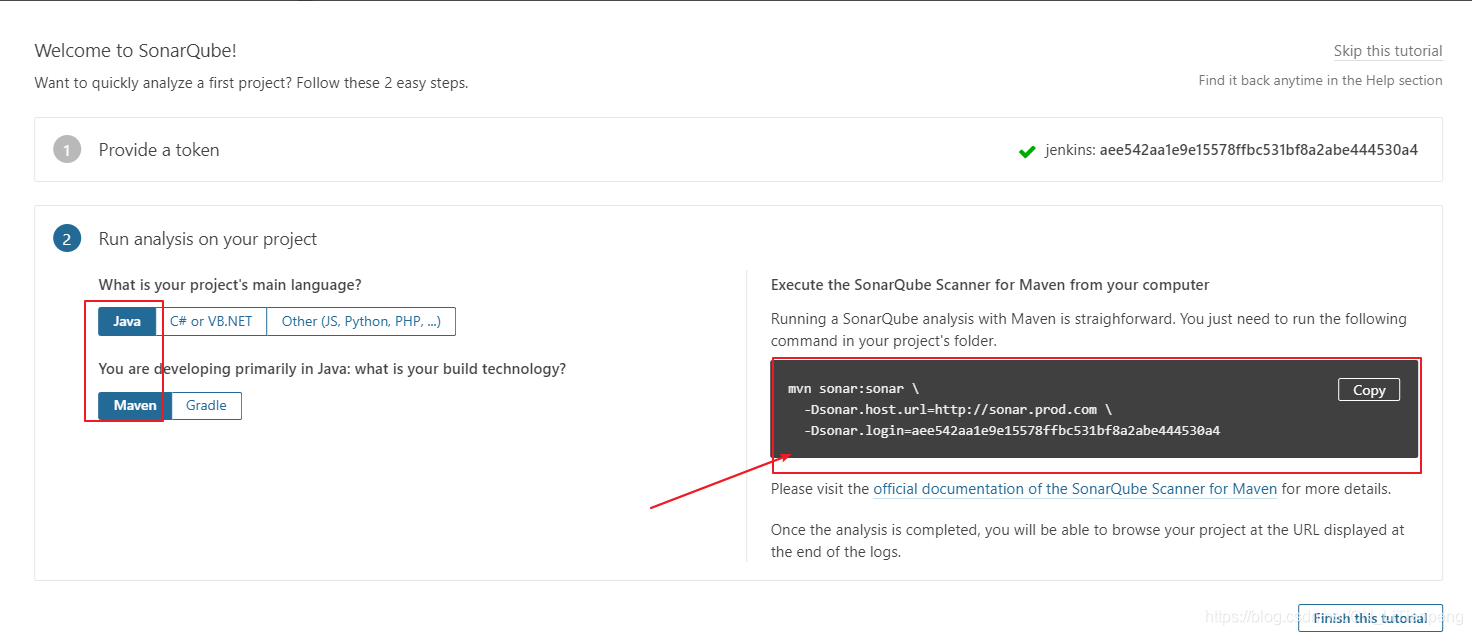
Task: Click step 1 number circle
Action: point(67,150)
